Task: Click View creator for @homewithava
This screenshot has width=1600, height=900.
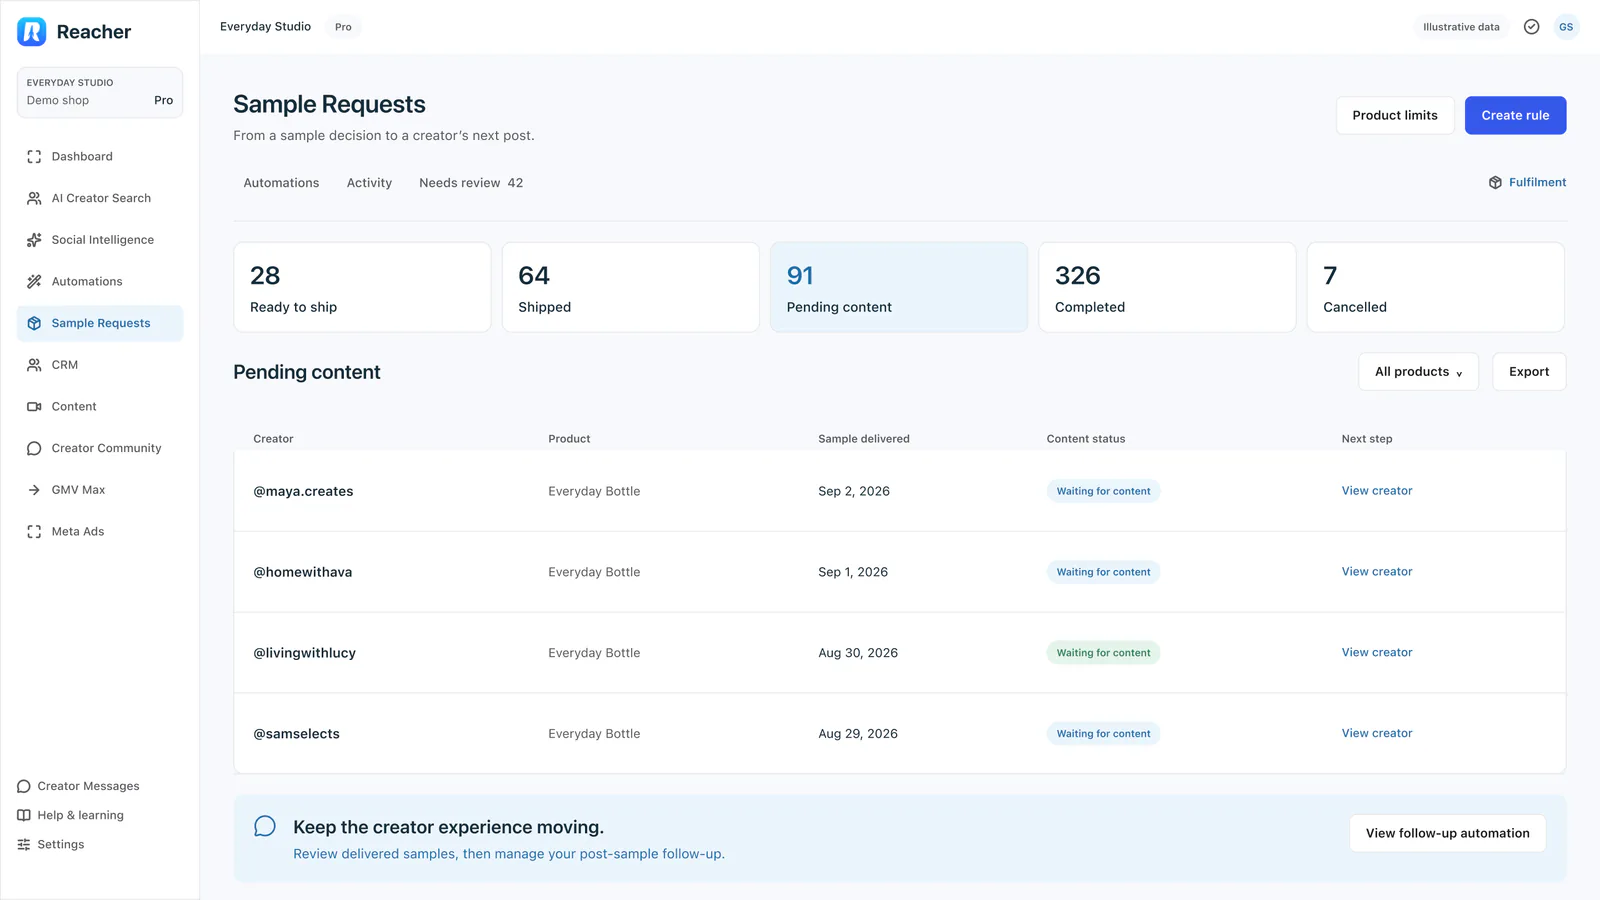Action: coord(1377,572)
